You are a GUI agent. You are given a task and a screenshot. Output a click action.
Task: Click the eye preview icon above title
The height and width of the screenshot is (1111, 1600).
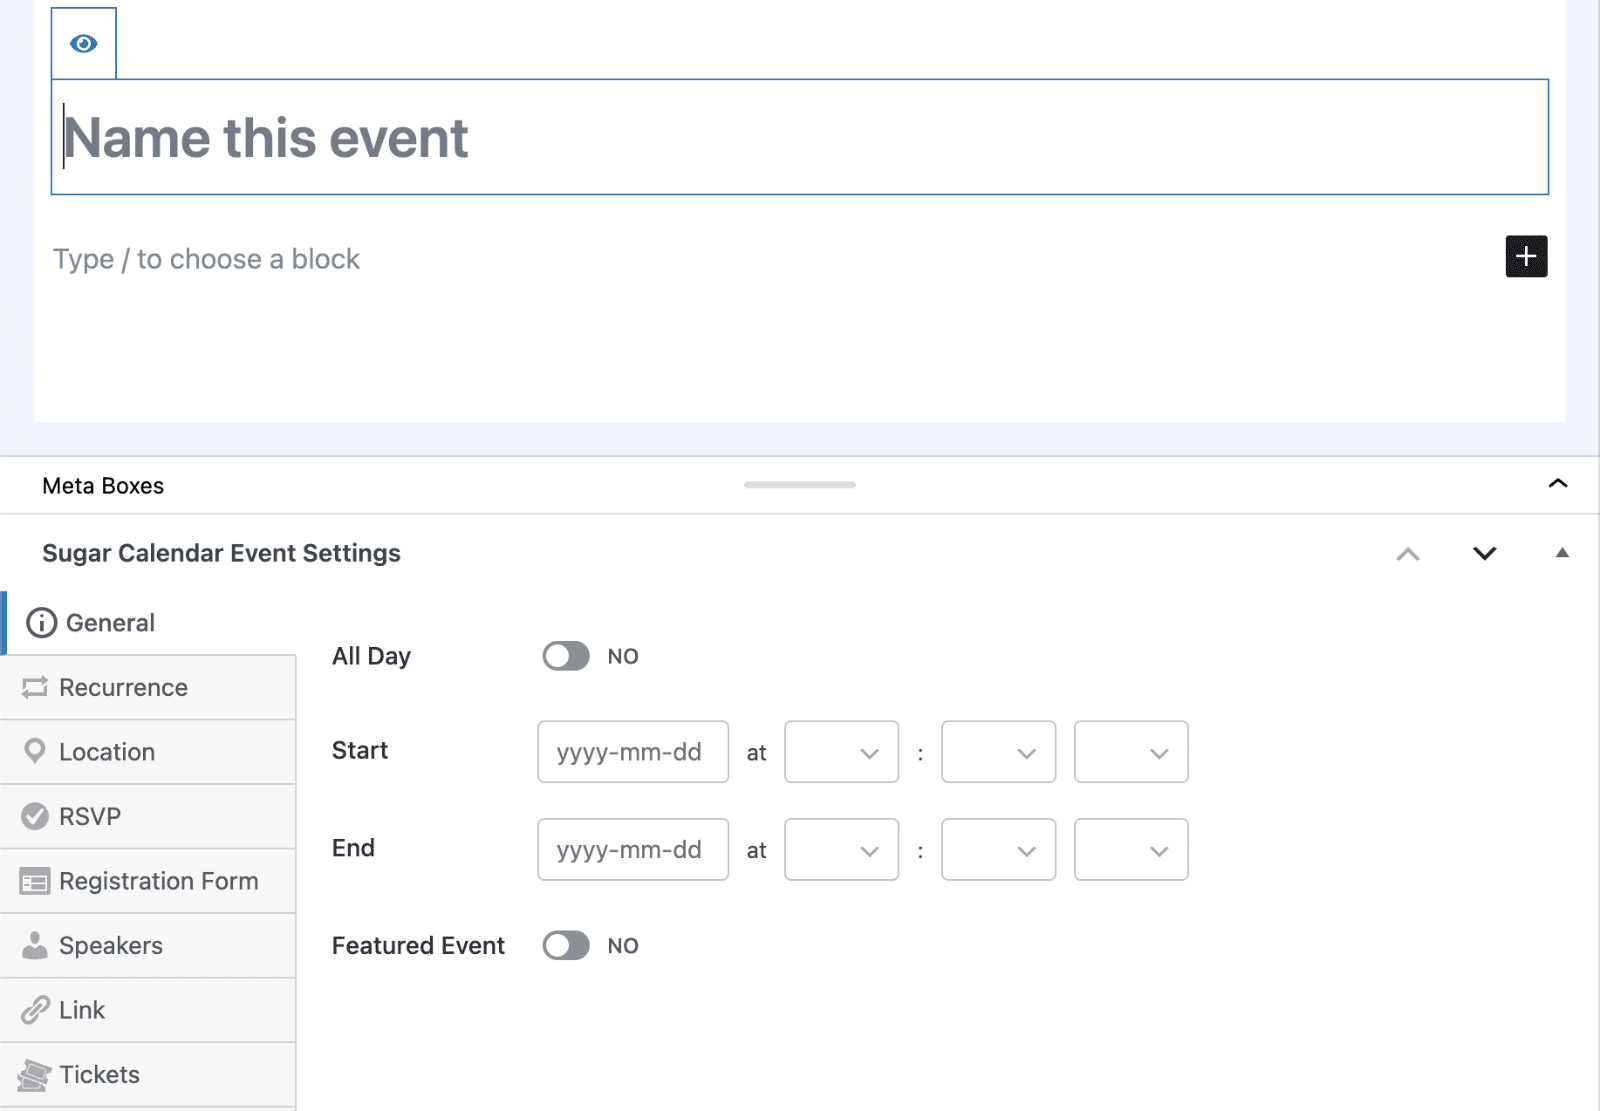pyautogui.click(x=84, y=43)
